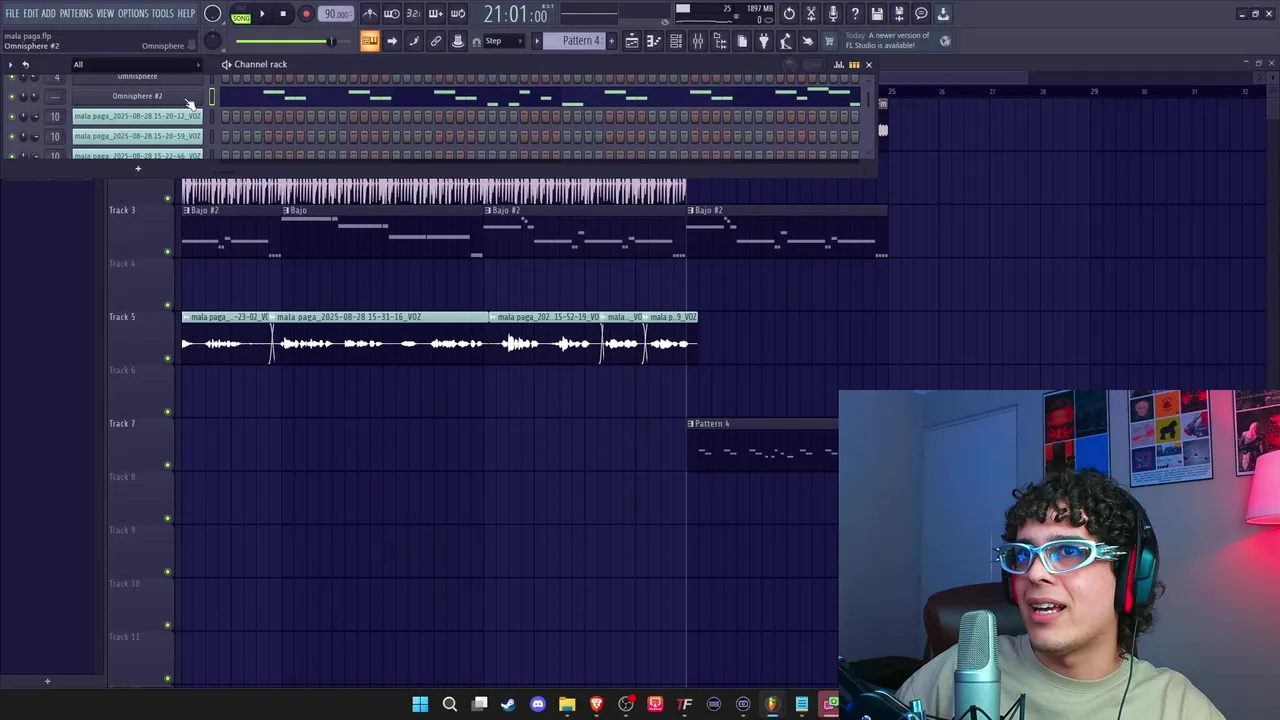Click the main pitch knob
Image resolution: width=1280 pixels, height=720 pixels.
click(x=213, y=41)
